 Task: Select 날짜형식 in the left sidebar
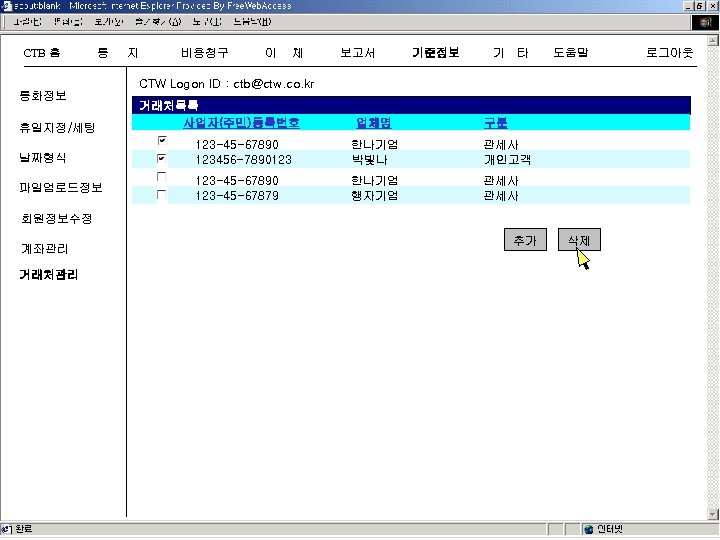click(43, 158)
